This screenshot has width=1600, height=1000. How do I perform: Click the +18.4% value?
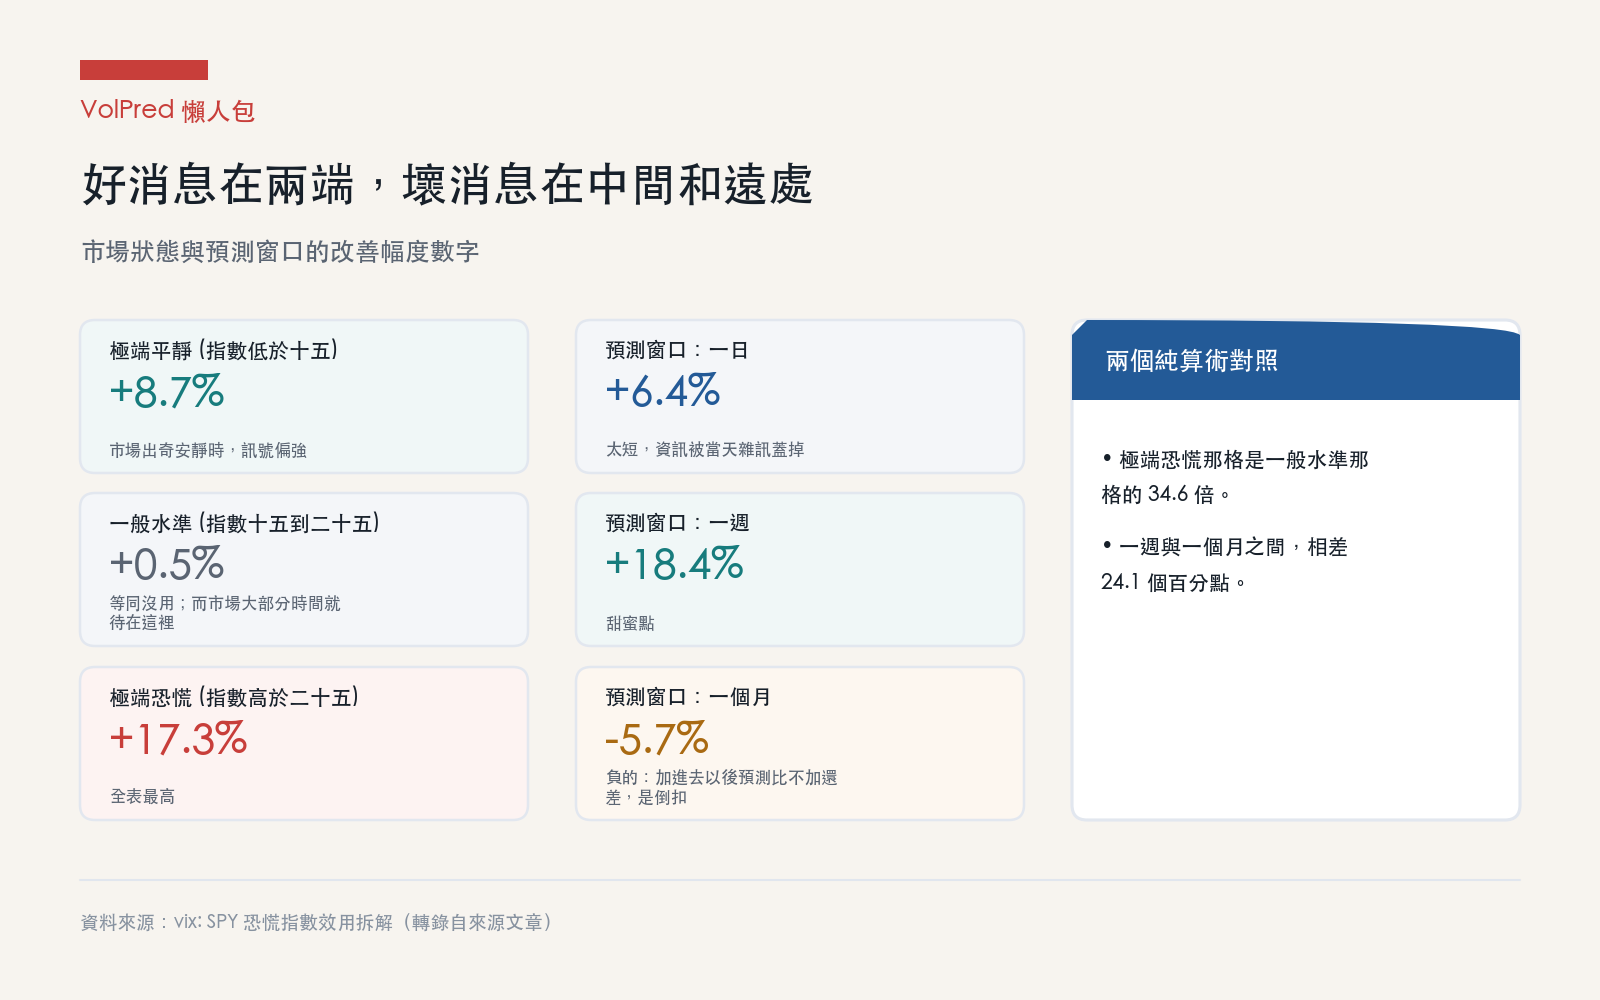[675, 564]
